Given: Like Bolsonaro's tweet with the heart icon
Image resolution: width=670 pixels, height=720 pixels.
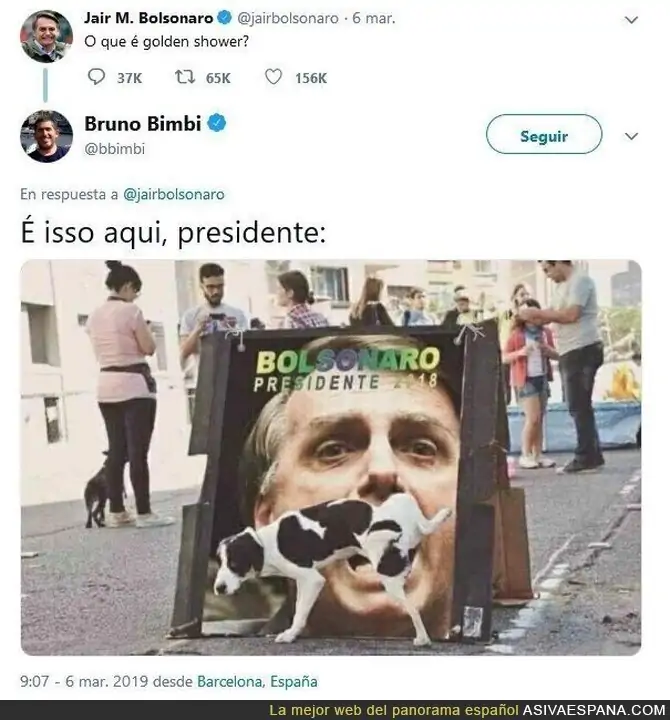Looking at the screenshot, I should point(273,77).
